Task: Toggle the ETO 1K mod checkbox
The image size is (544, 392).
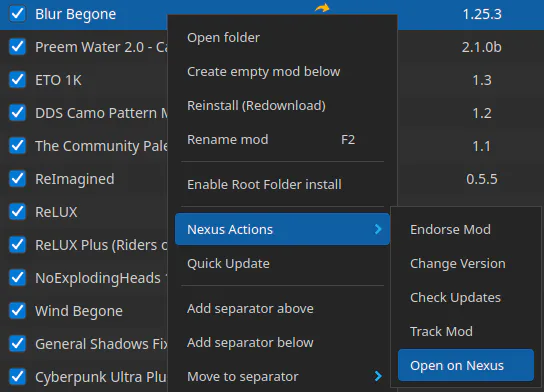Action: pyautogui.click(x=17, y=80)
